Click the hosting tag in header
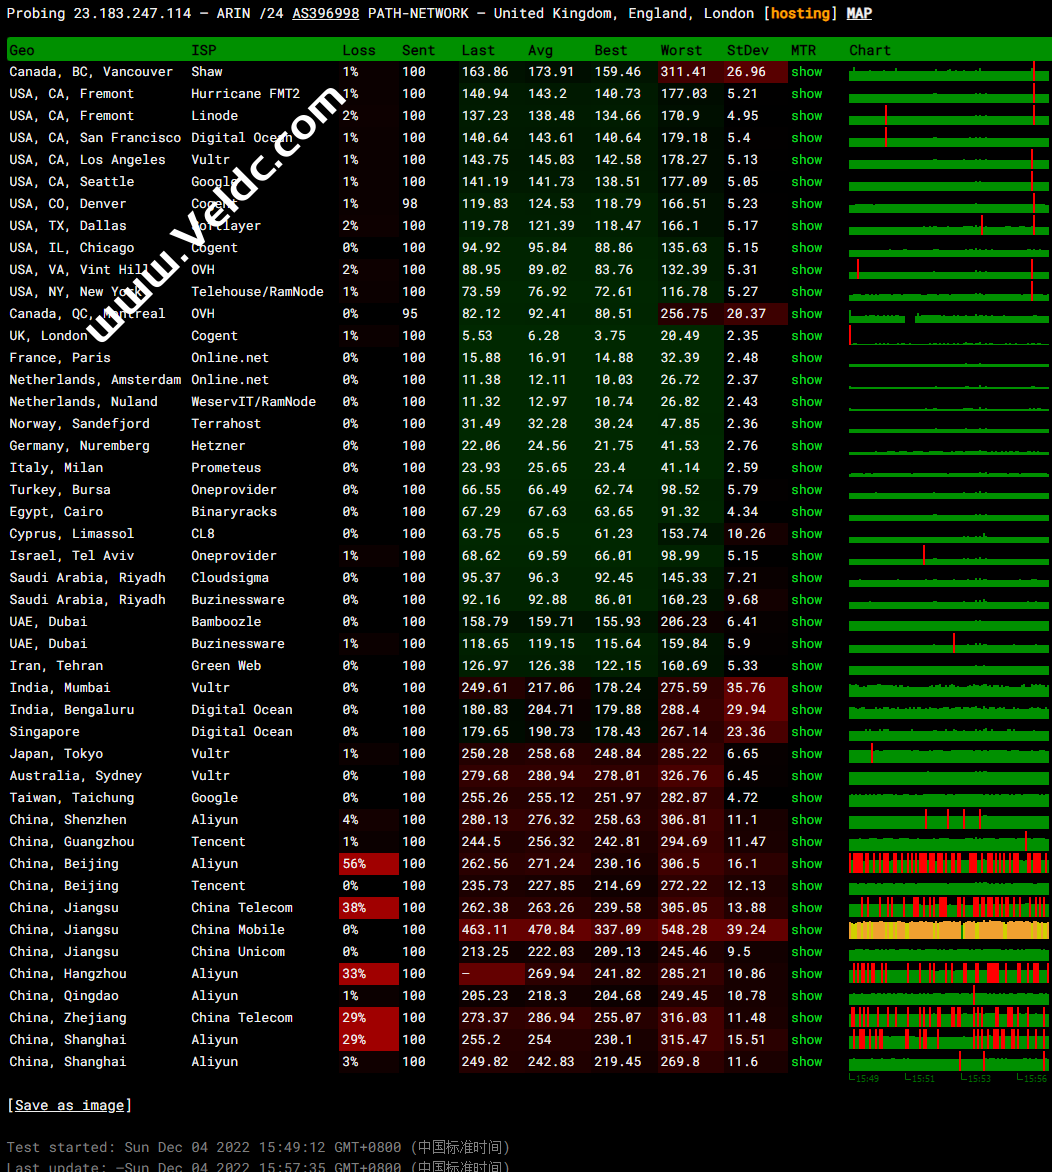This screenshot has height=1172, width=1052. click(800, 13)
